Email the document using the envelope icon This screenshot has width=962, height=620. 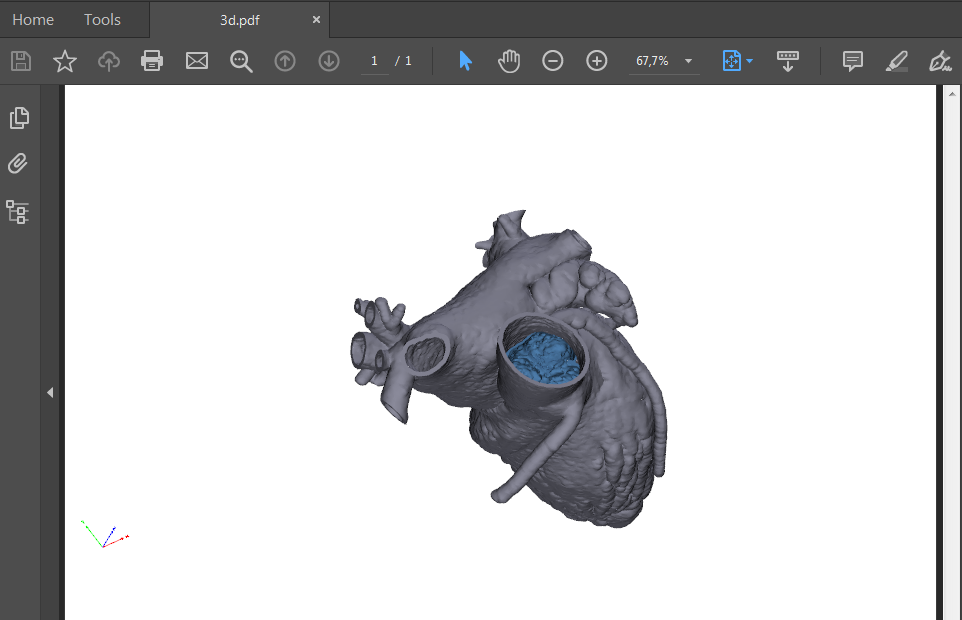(196, 61)
